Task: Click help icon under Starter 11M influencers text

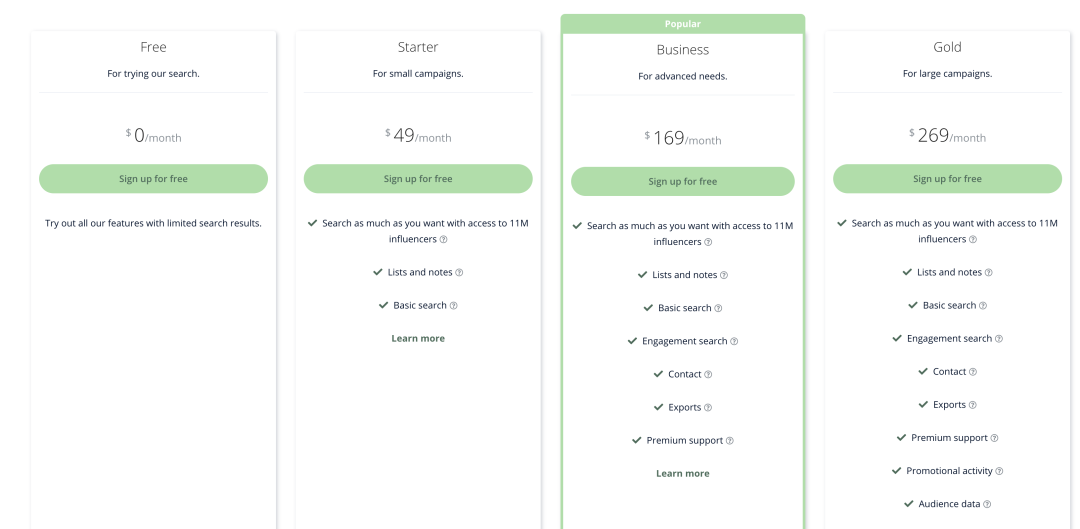Action: tap(444, 240)
